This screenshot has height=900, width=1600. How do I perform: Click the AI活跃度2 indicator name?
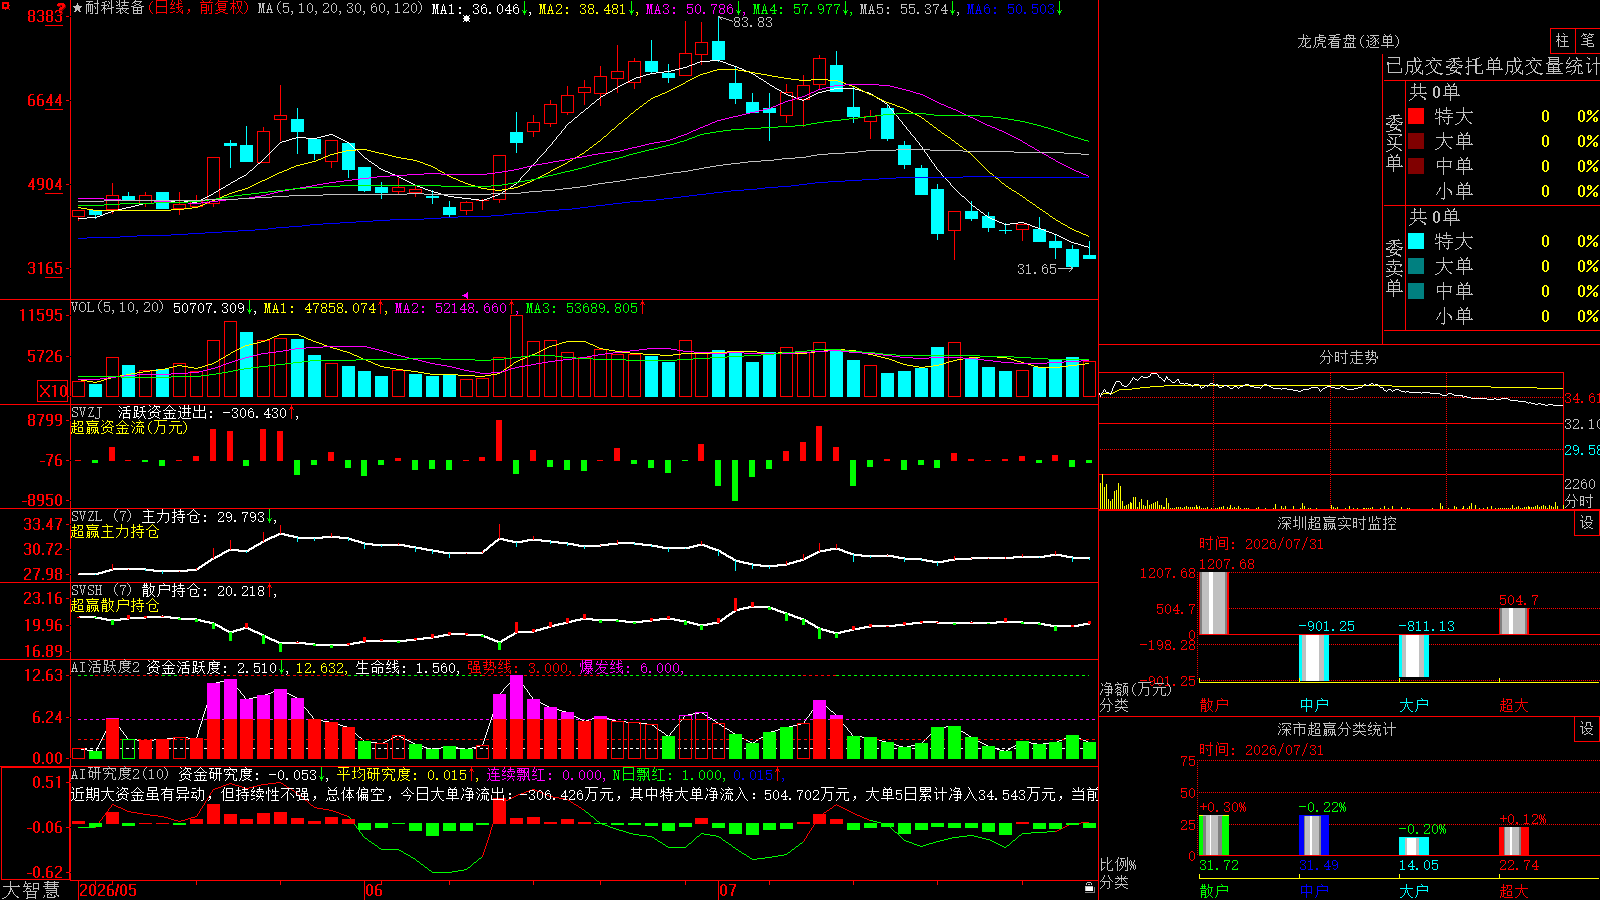106,668
